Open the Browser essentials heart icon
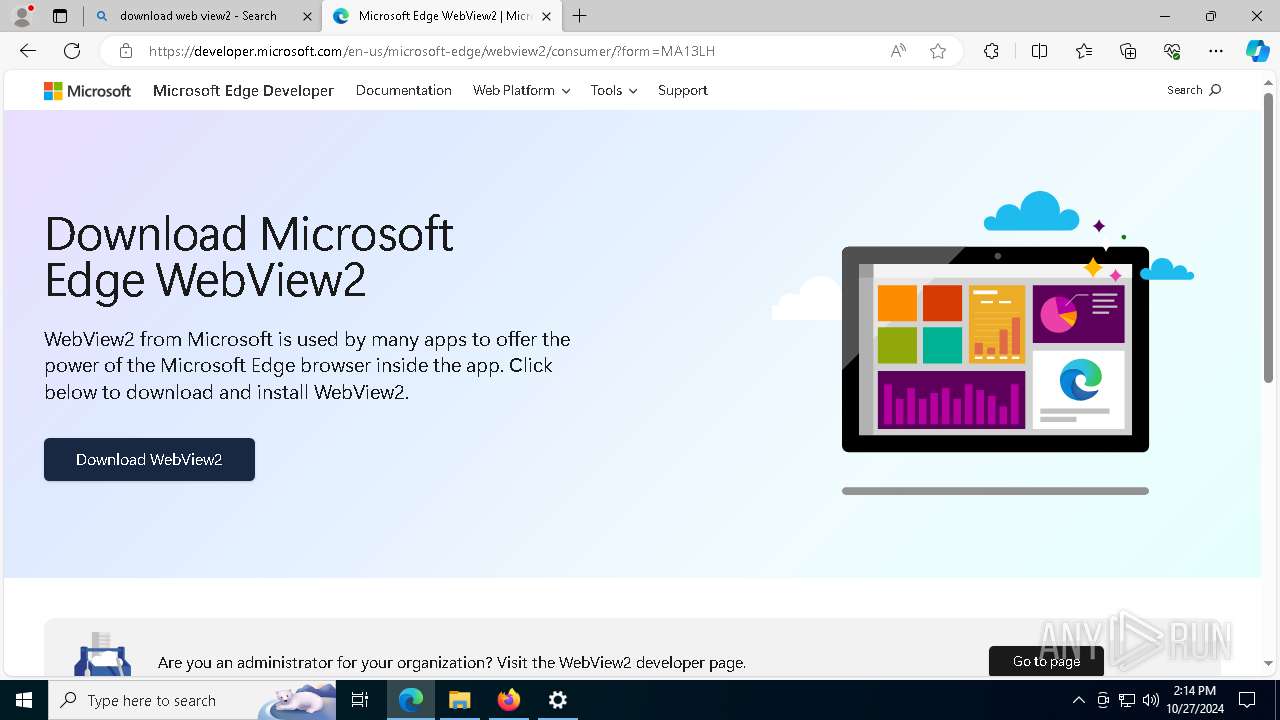The width and height of the screenshot is (1280, 720). [1172, 51]
